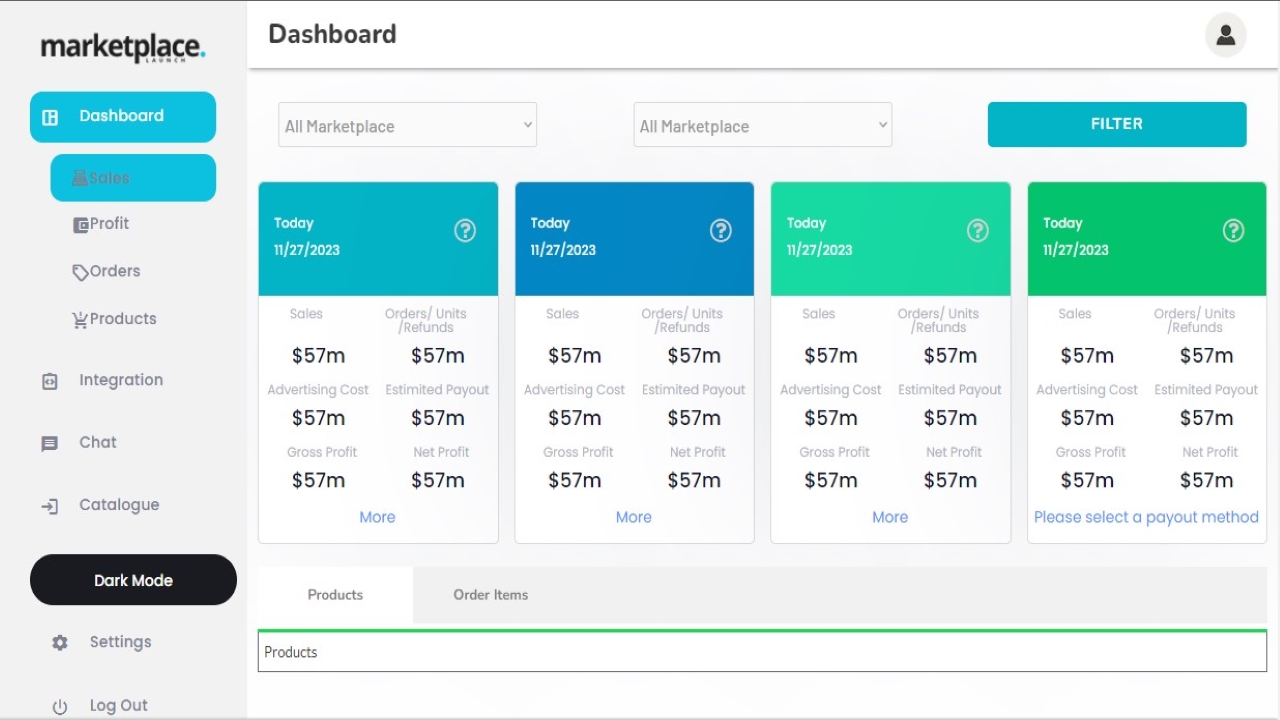Select the Products tab

[x=335, y=595]
